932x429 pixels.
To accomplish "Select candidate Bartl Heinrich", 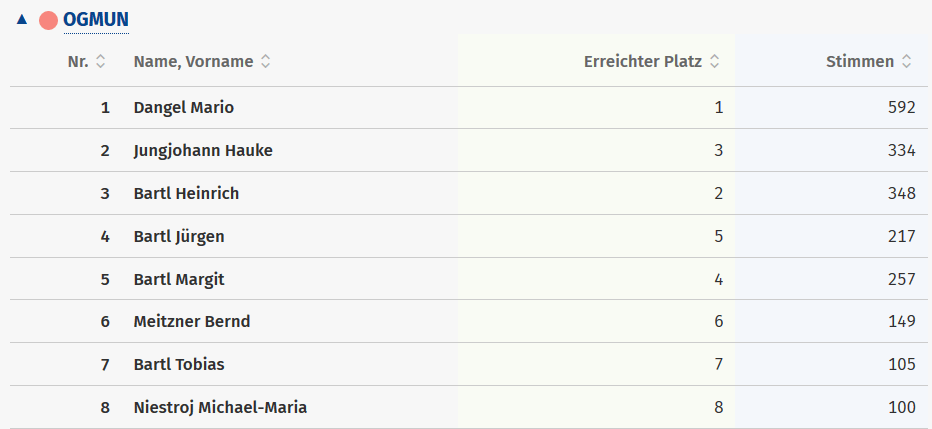I will click(186, 194).
